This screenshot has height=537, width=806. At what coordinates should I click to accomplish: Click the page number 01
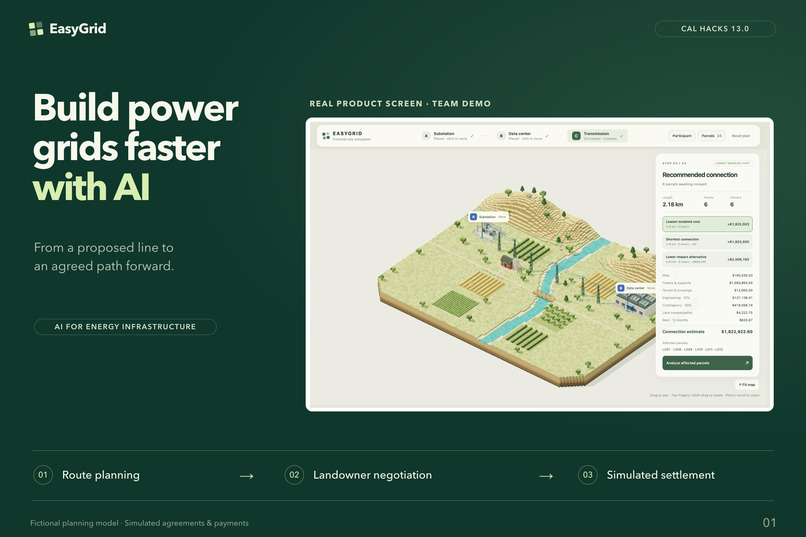[x=769, y=523]
